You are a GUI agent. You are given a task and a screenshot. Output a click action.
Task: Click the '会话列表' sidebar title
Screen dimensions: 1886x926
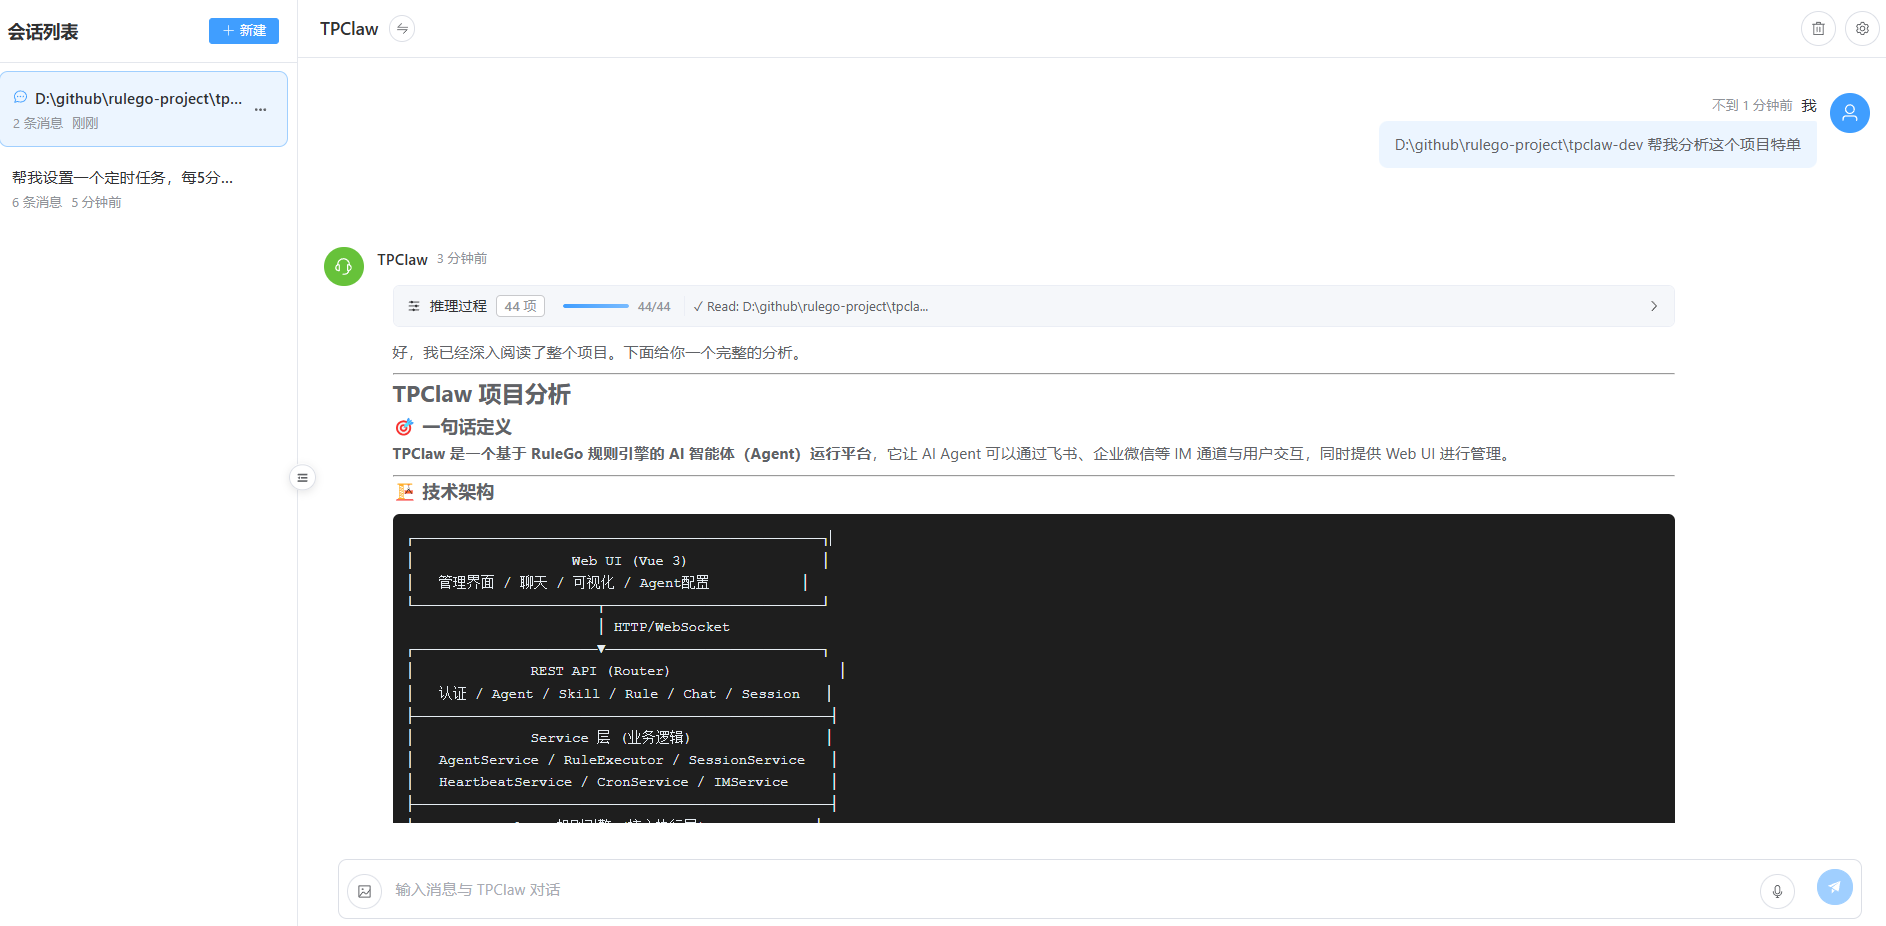coord(43,32)
